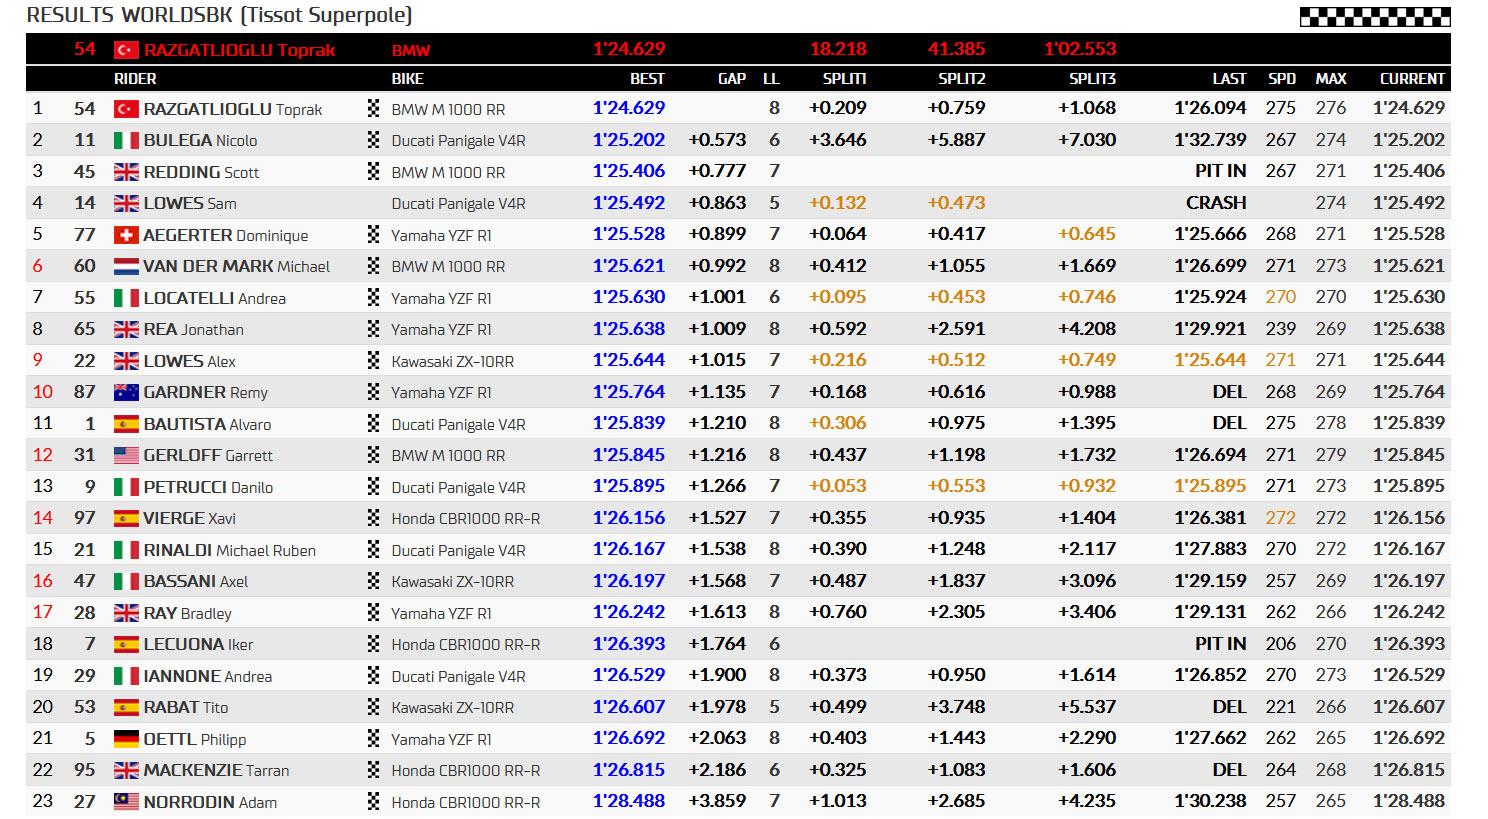The height and width of the screenshot is (819, 1488).
Task: Click the checkered flag icon in RAY's row
Action: click(374, 613)
